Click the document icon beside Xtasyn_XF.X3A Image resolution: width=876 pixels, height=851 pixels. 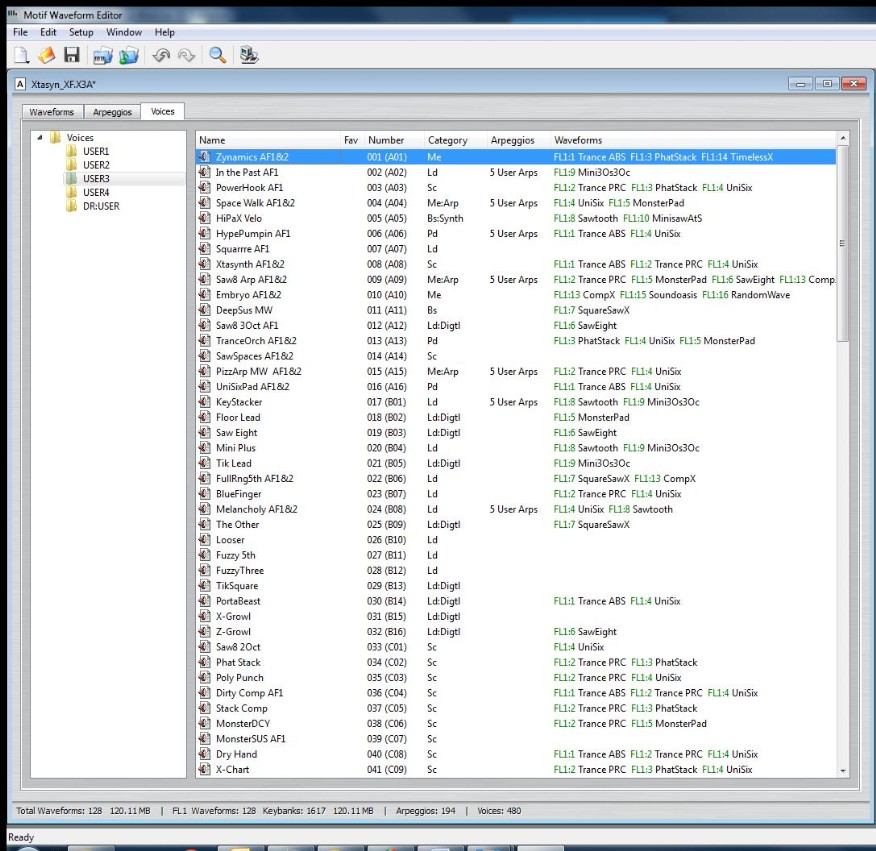coord(20,84)
